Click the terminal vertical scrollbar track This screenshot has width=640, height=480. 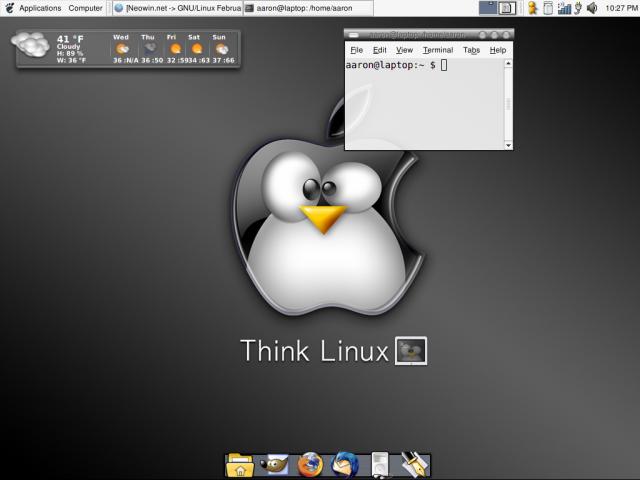[508, 104]
